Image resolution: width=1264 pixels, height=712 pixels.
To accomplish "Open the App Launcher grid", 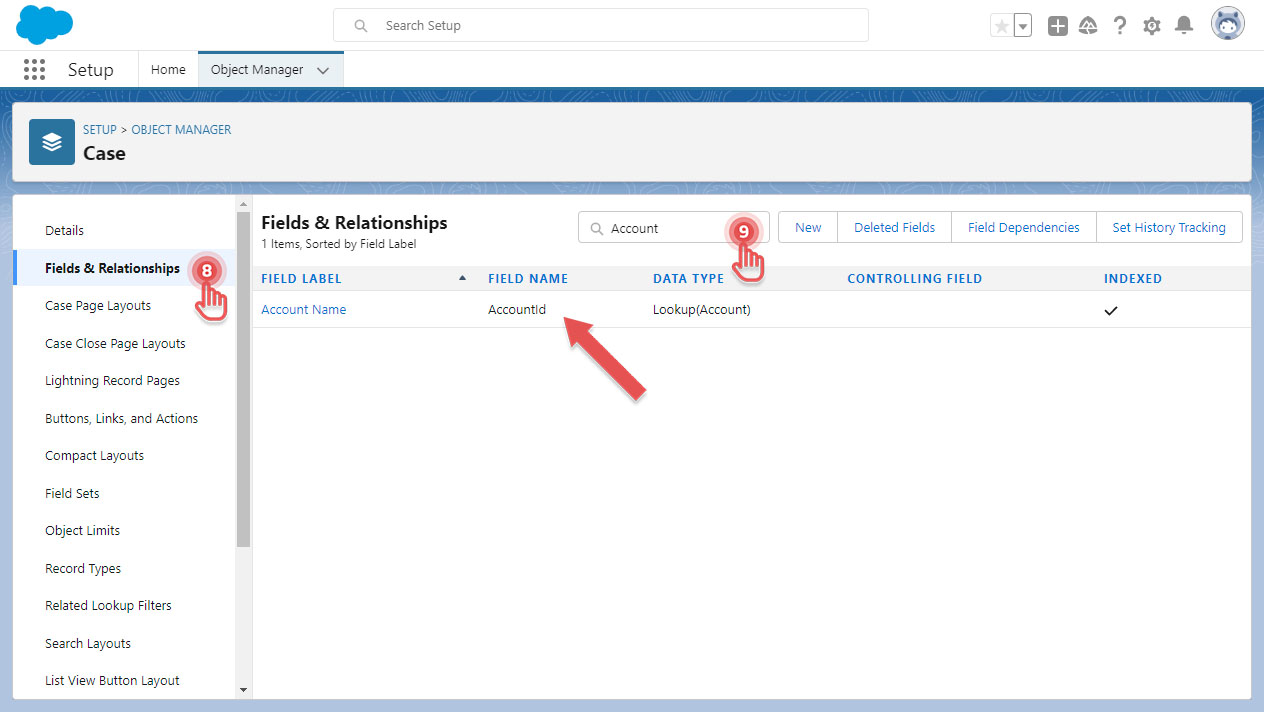I will (34, 69).
